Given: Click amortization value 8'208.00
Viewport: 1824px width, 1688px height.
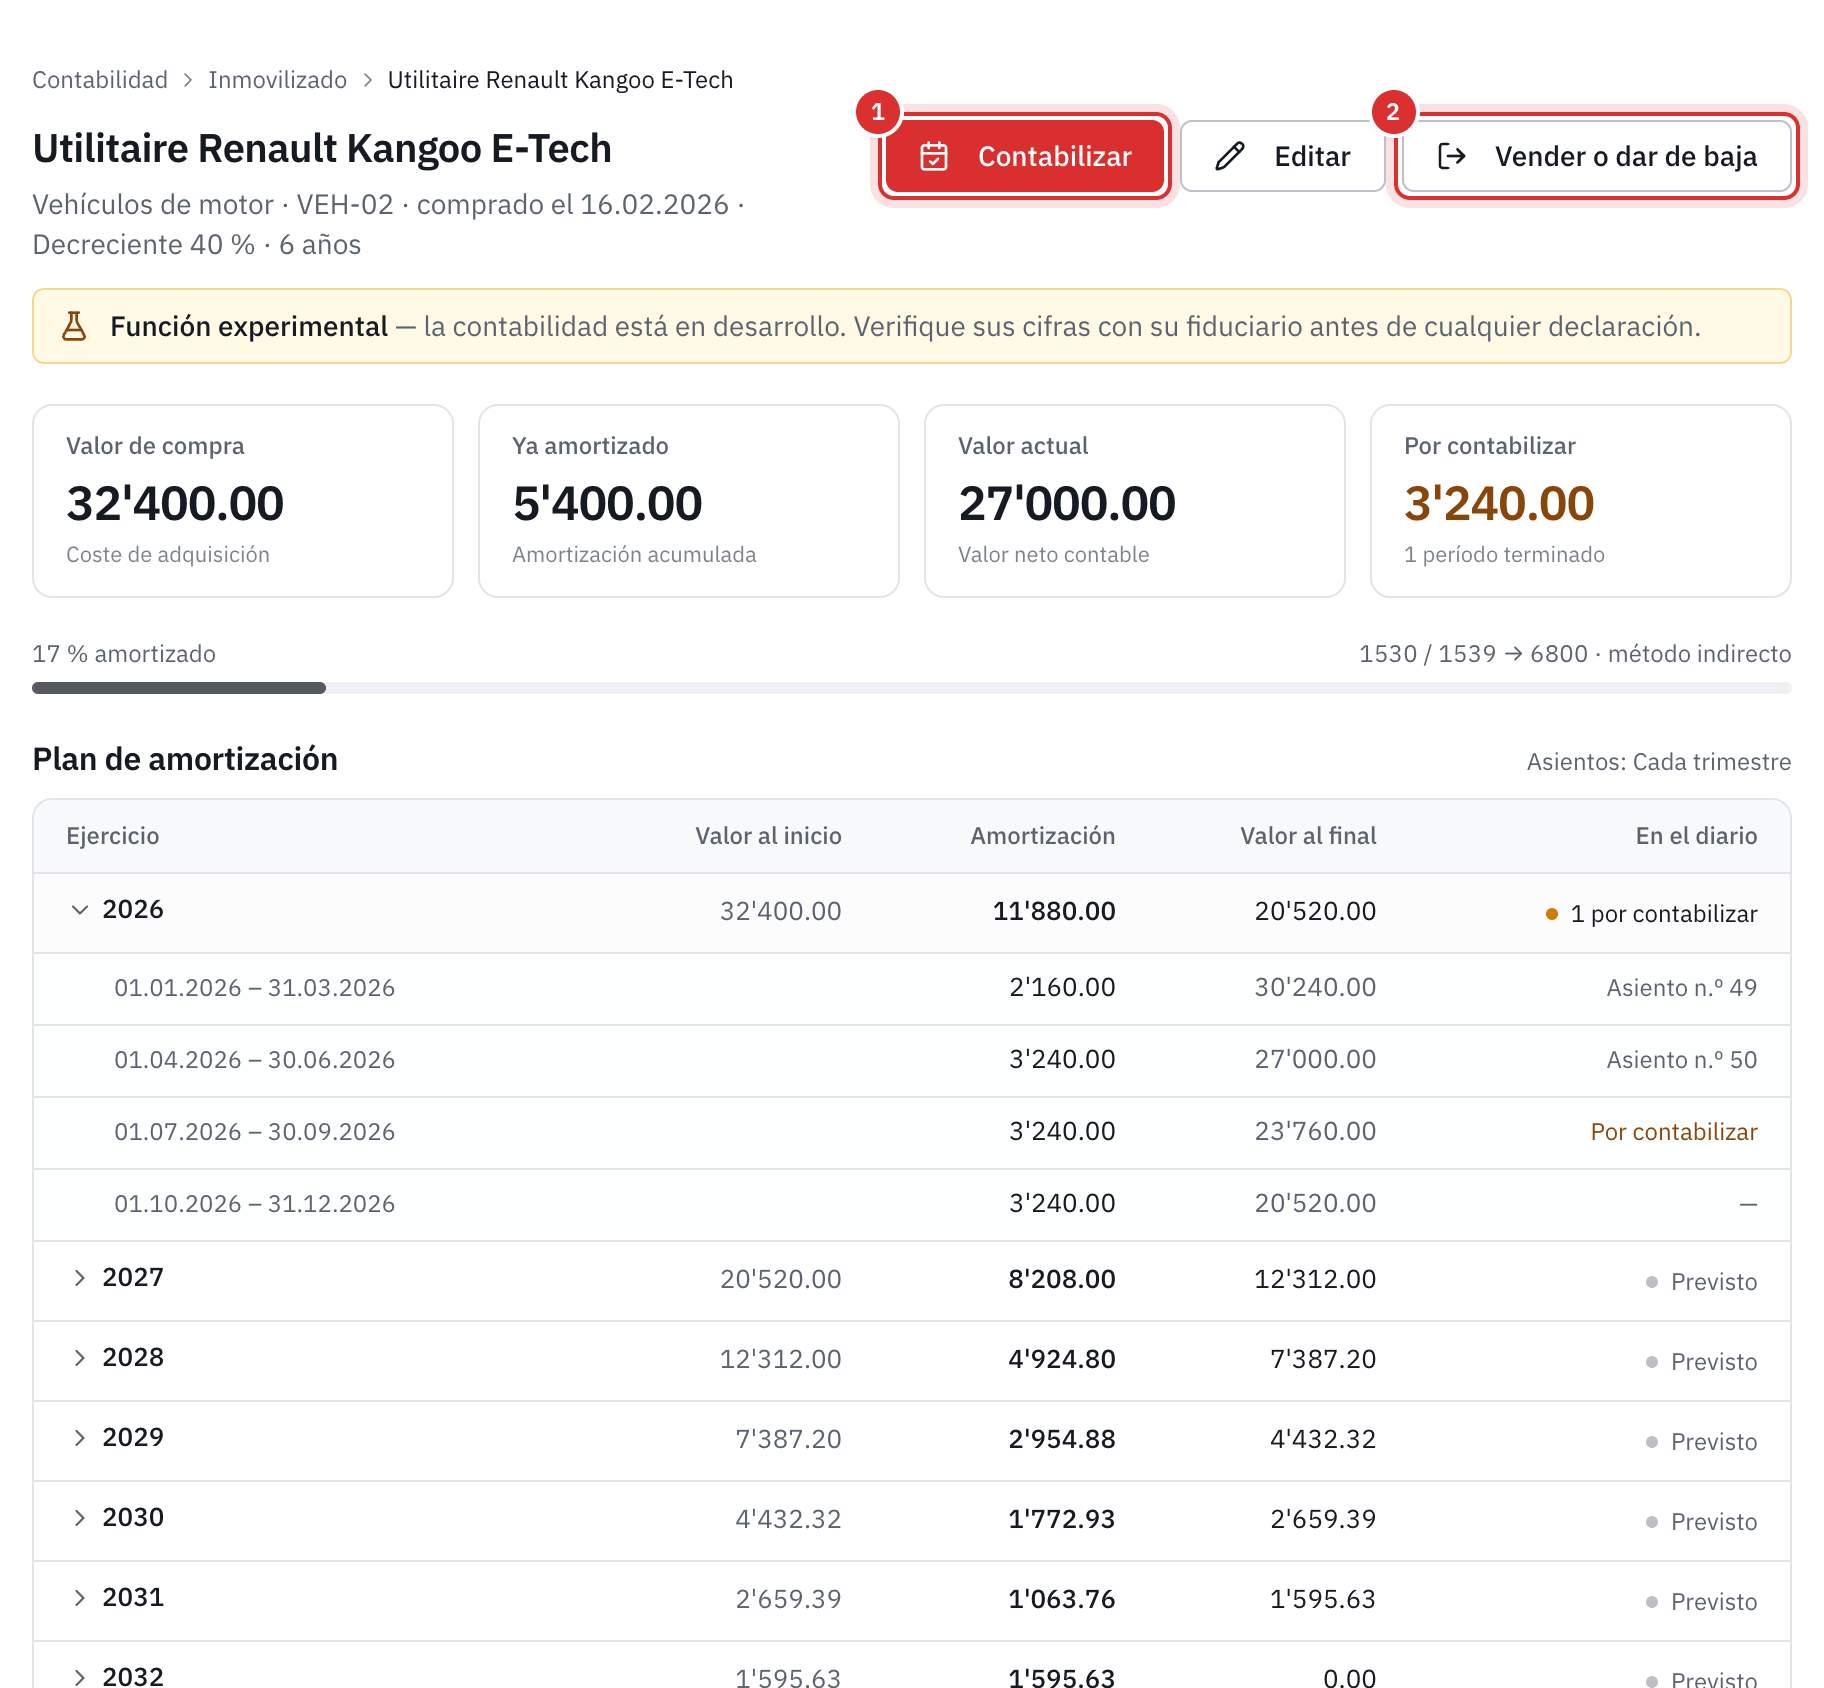Looking at the screenshot, I should coord(1062,1279).
